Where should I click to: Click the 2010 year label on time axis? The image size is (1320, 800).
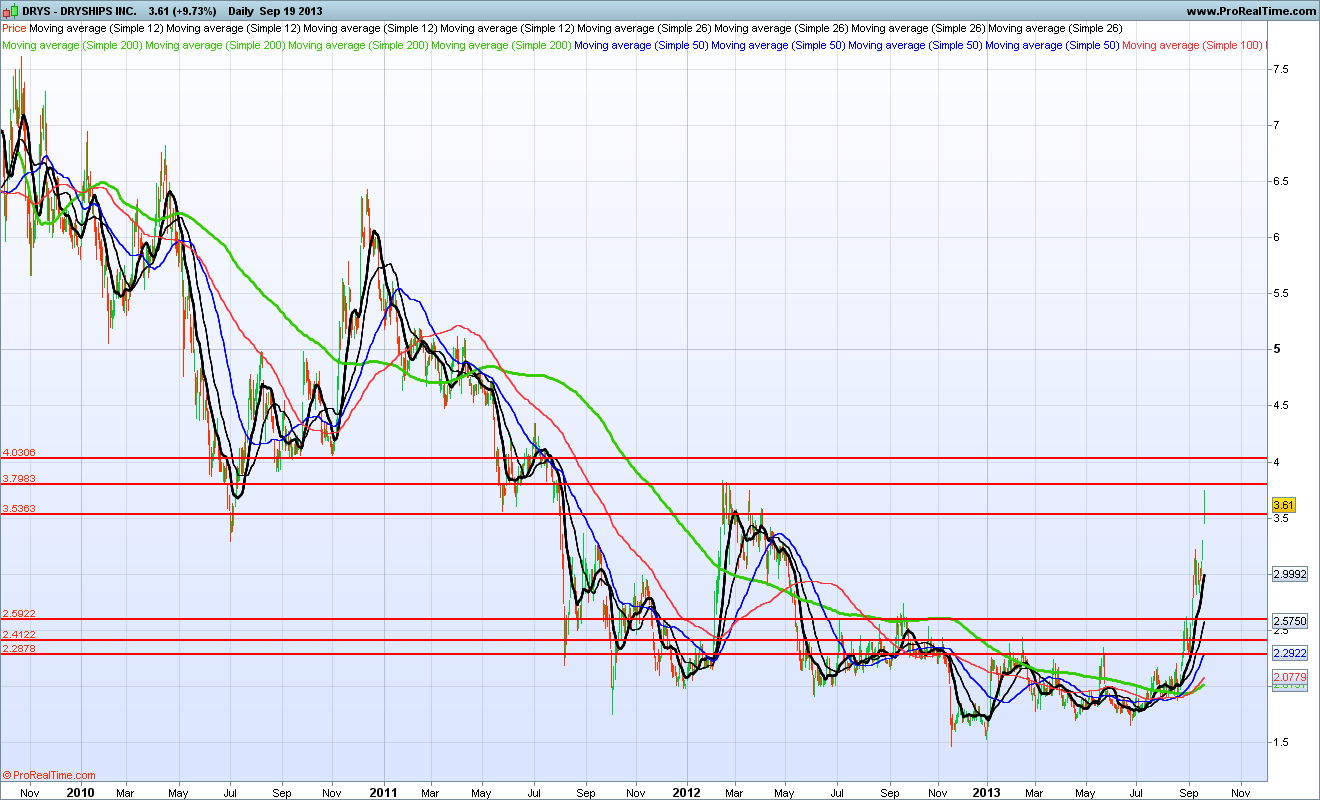tap(80, 792)
